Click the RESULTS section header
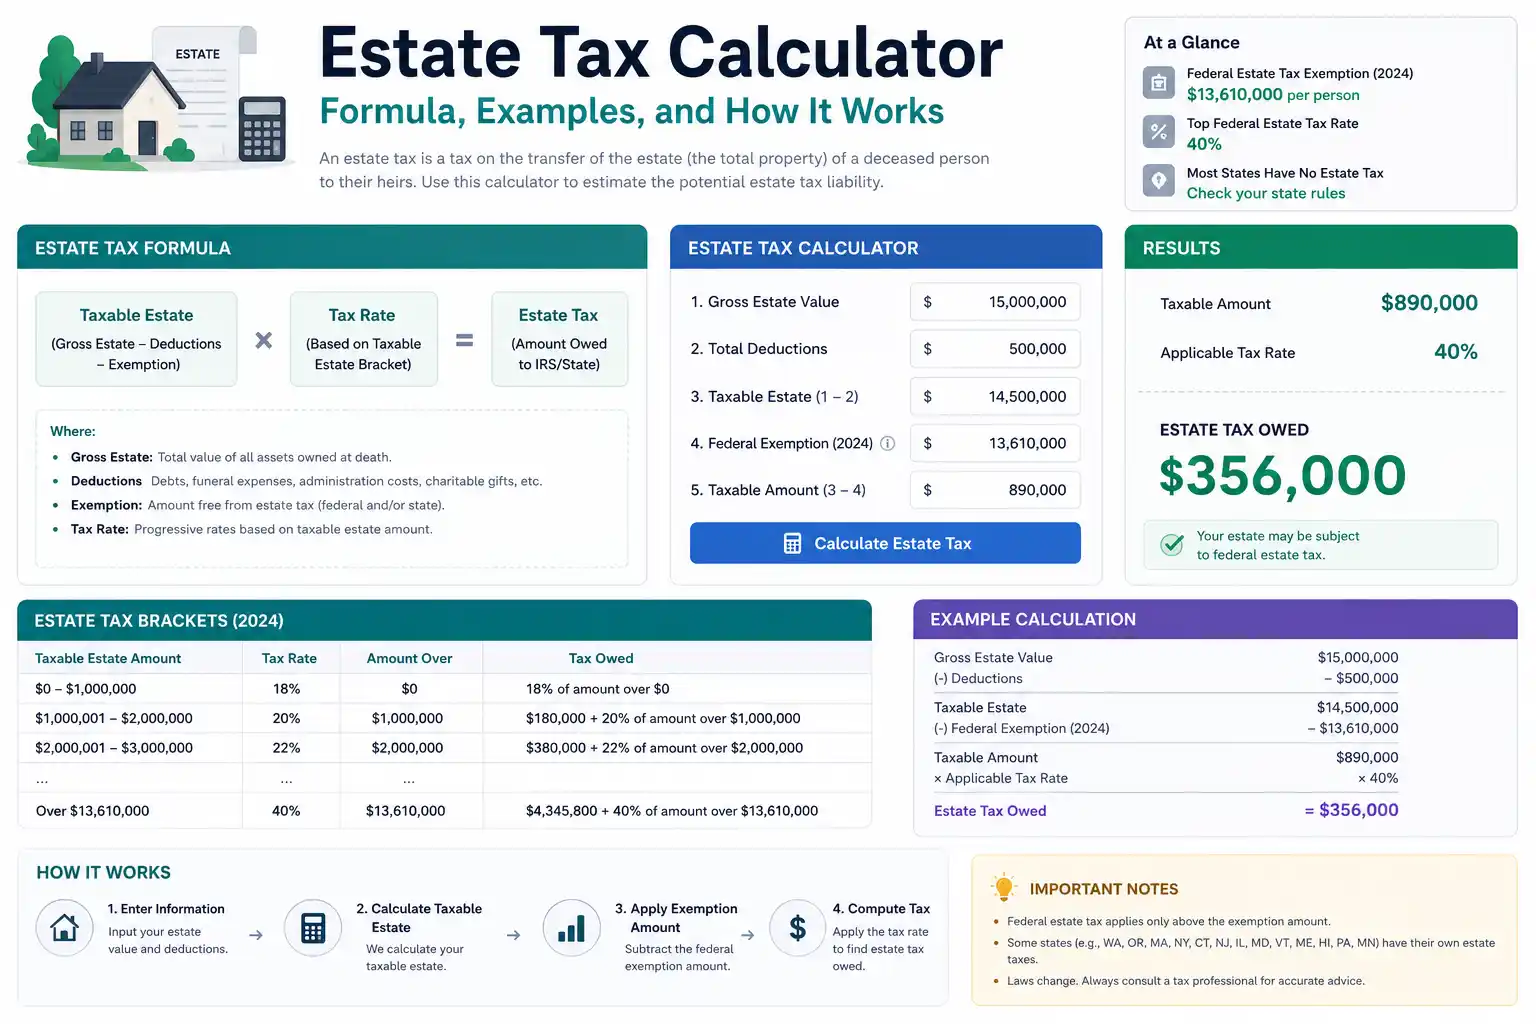 pyautogui.click(x=1321, y=248)
